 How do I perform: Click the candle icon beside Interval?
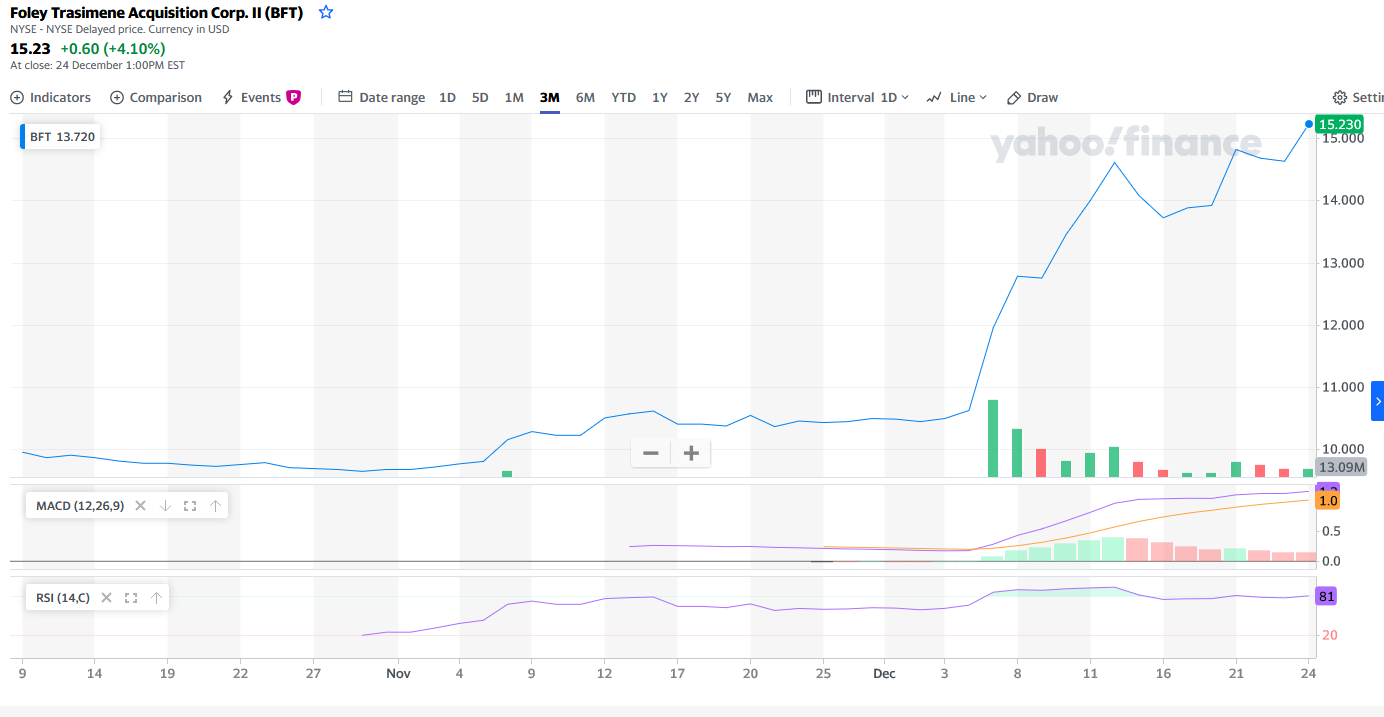click(x=813, y=97)
